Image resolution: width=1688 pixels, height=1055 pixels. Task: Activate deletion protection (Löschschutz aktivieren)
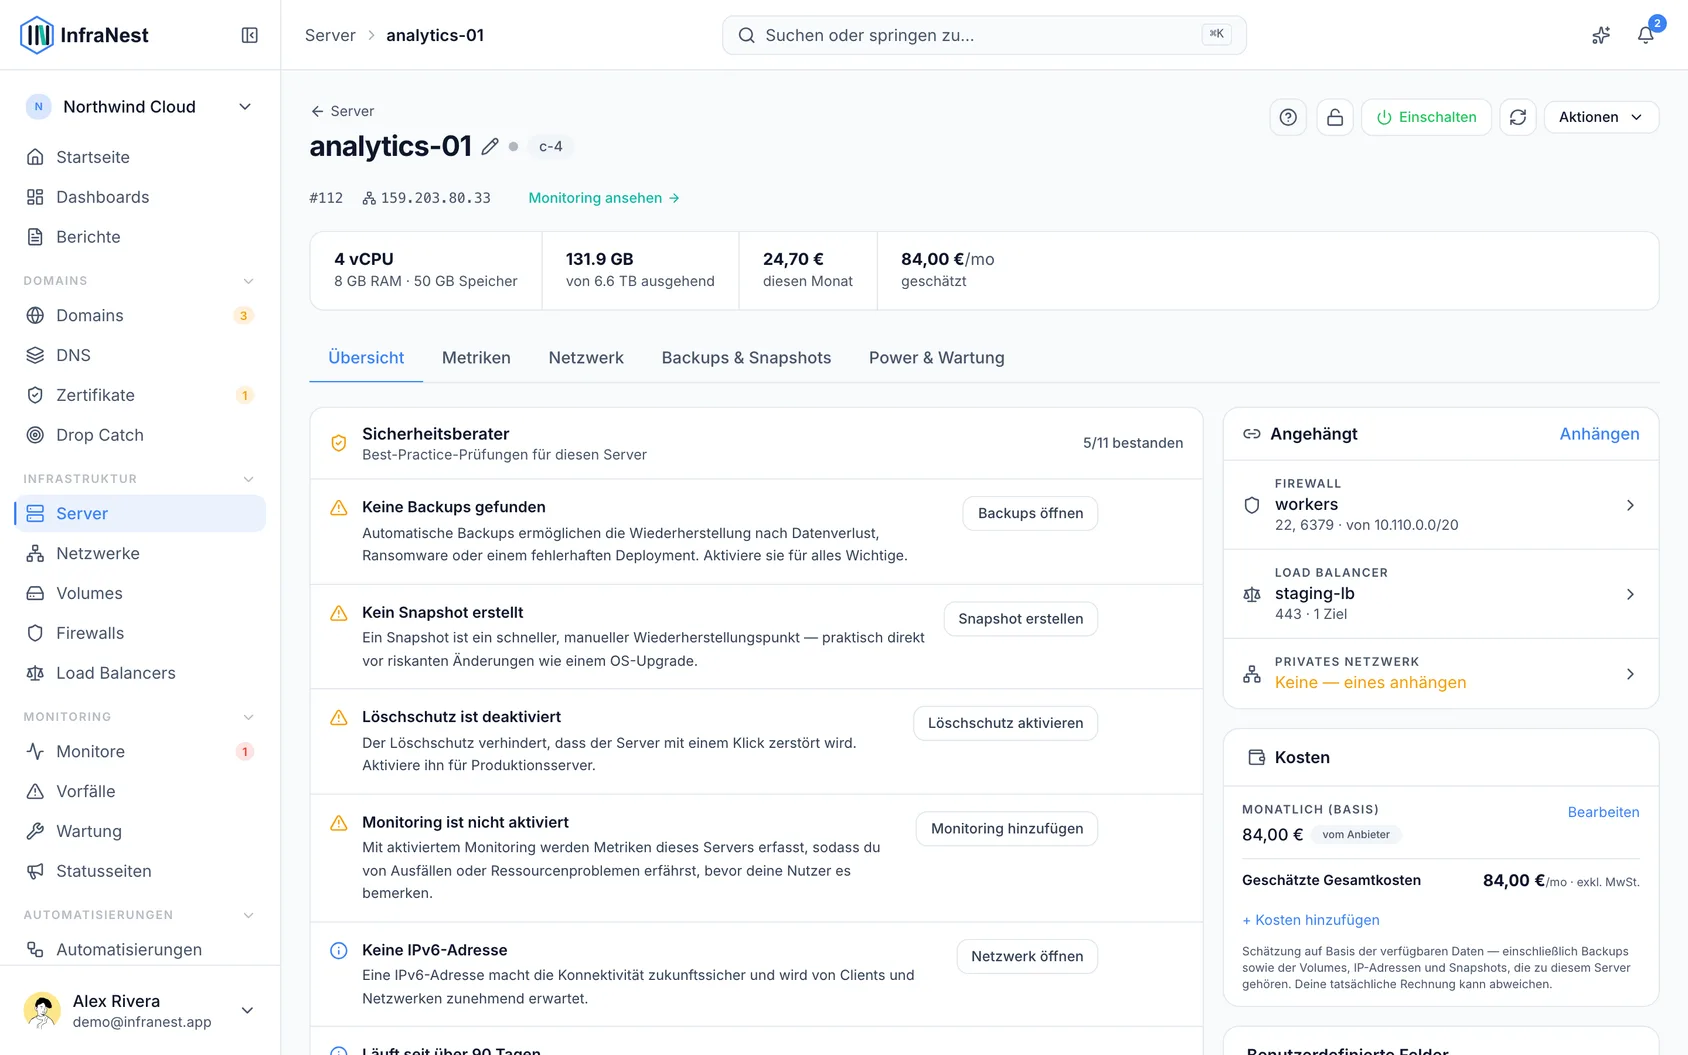pyautogui.click(x=1005, y=723)
